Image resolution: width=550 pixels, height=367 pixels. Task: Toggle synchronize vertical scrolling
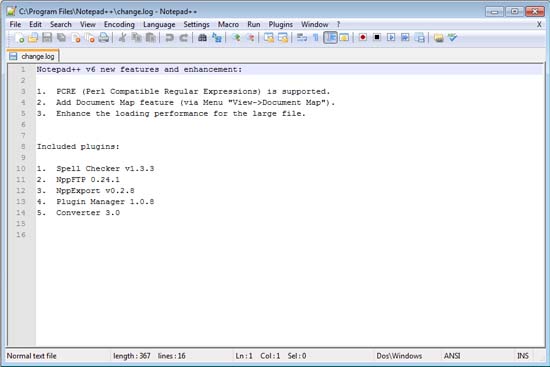point(269,38)
